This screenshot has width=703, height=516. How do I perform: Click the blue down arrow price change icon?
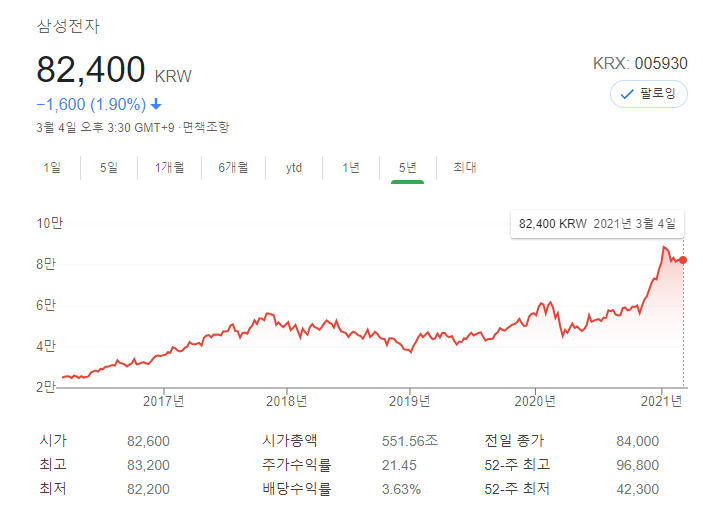(x=156, y=104)
